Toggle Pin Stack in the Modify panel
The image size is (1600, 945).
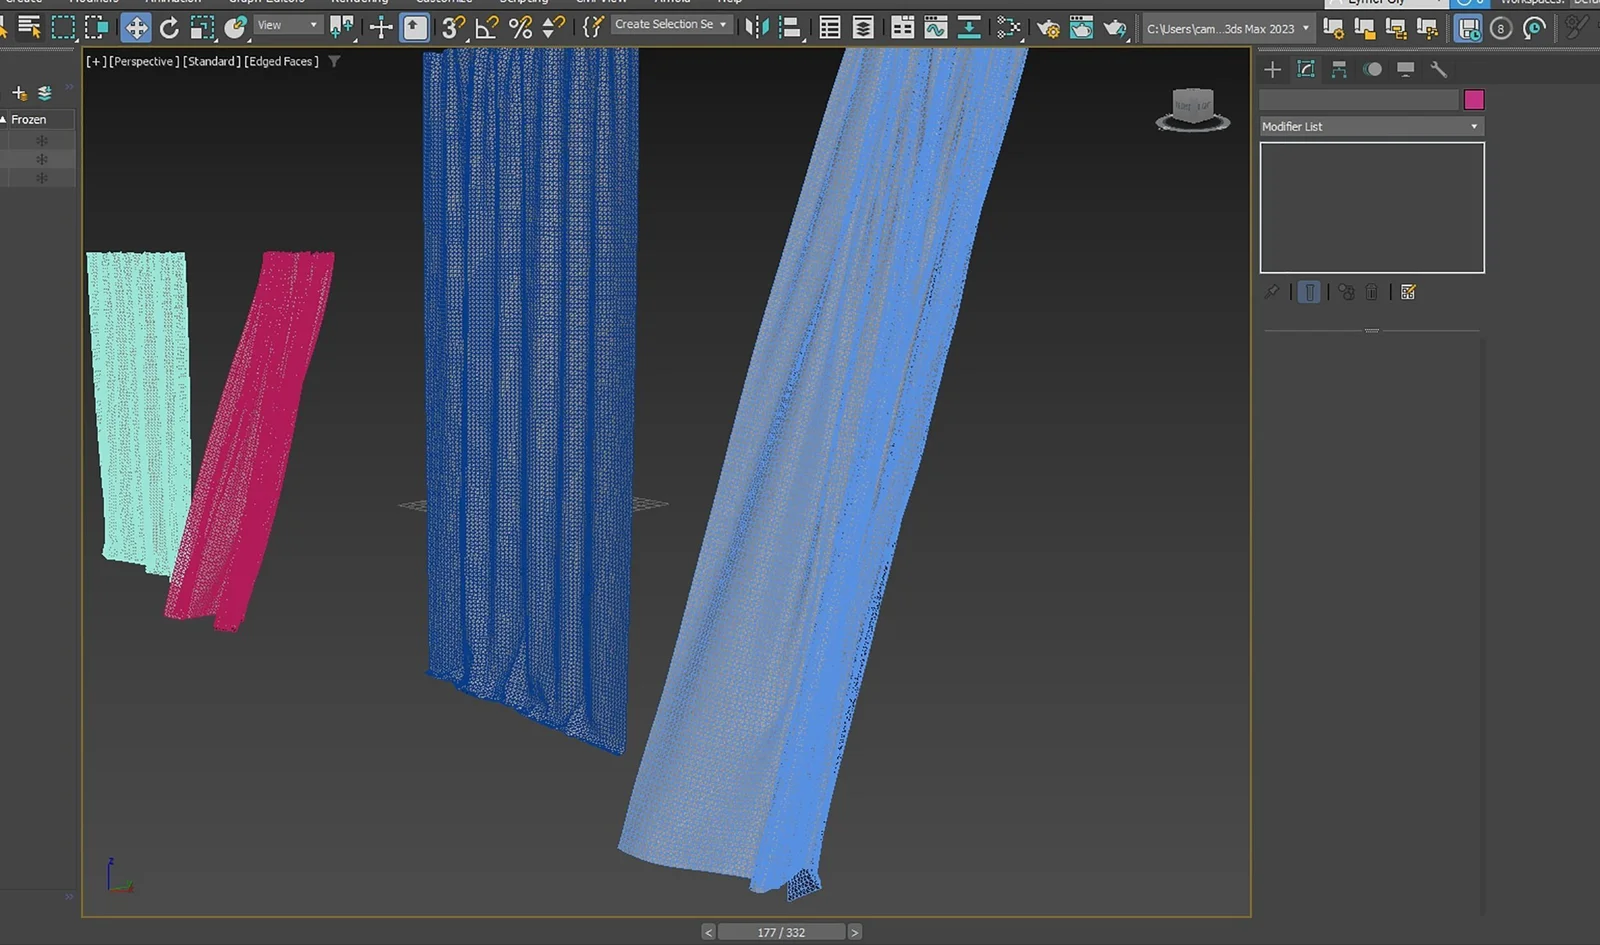(1273, 292)
